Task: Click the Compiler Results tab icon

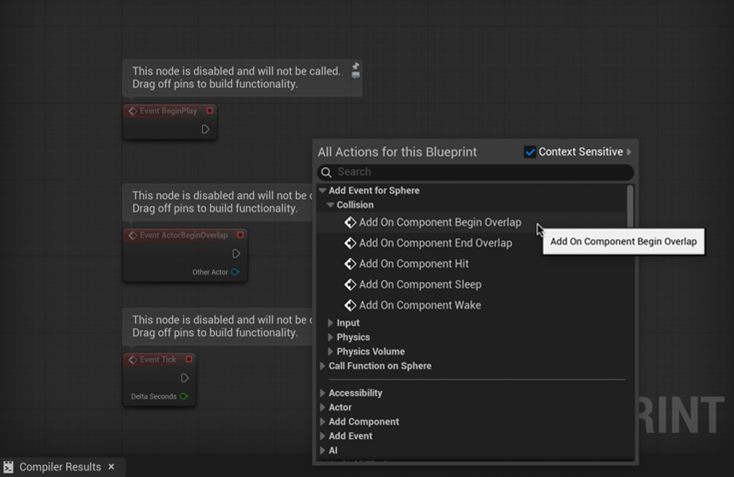Action: point(9,467)
